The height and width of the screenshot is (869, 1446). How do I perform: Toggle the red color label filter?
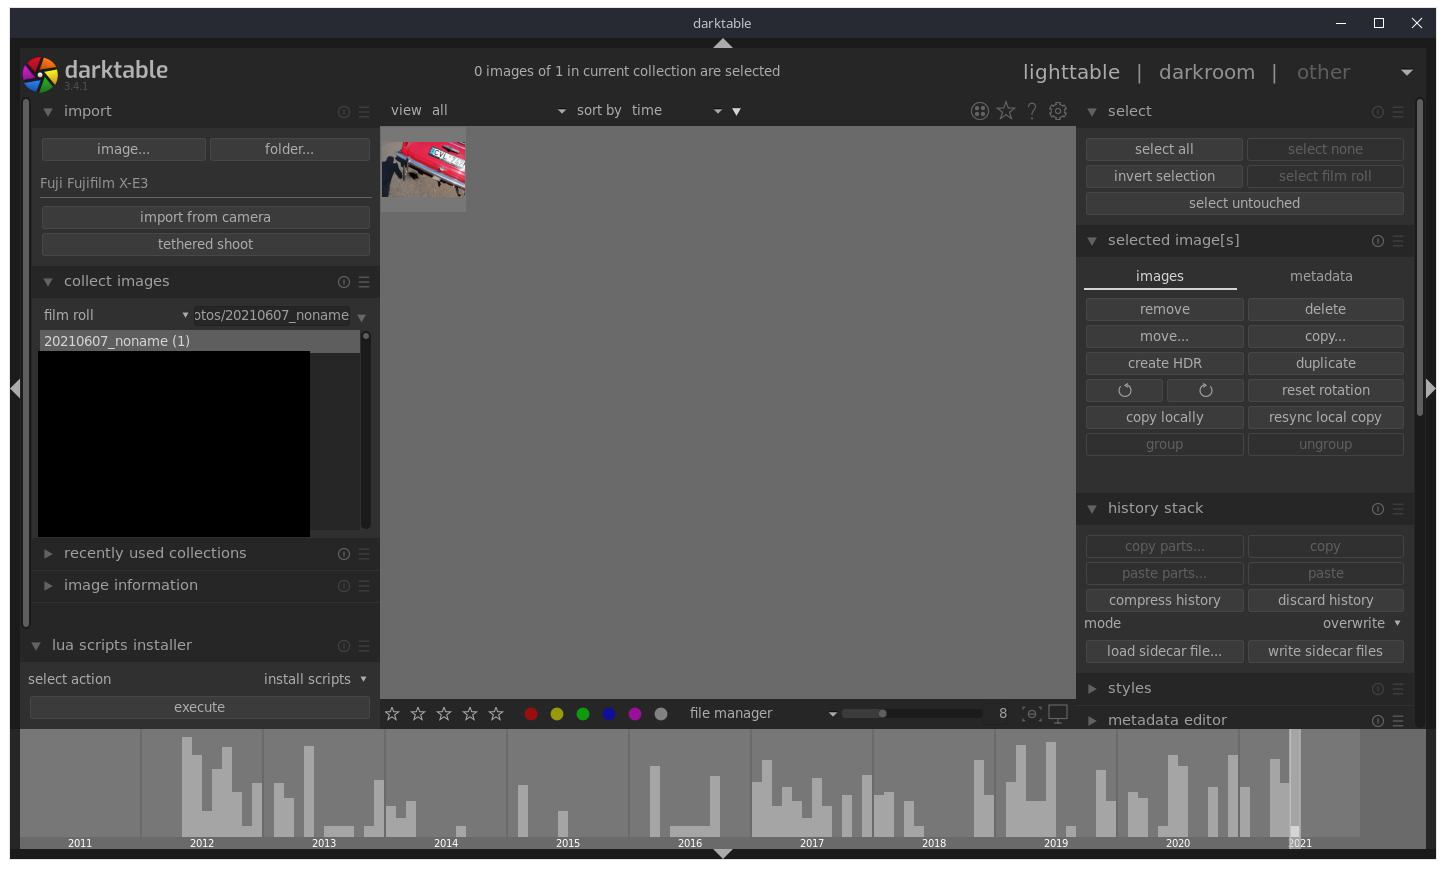point(530,713)
